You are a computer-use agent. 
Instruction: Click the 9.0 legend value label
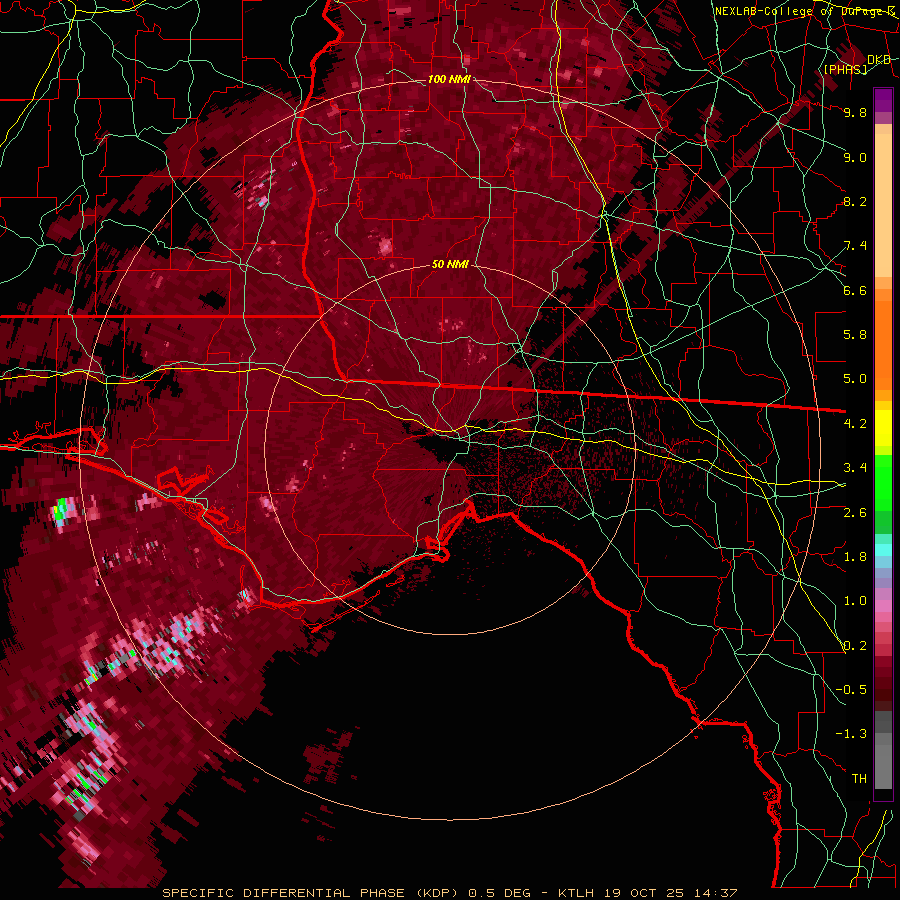(855, 157)
